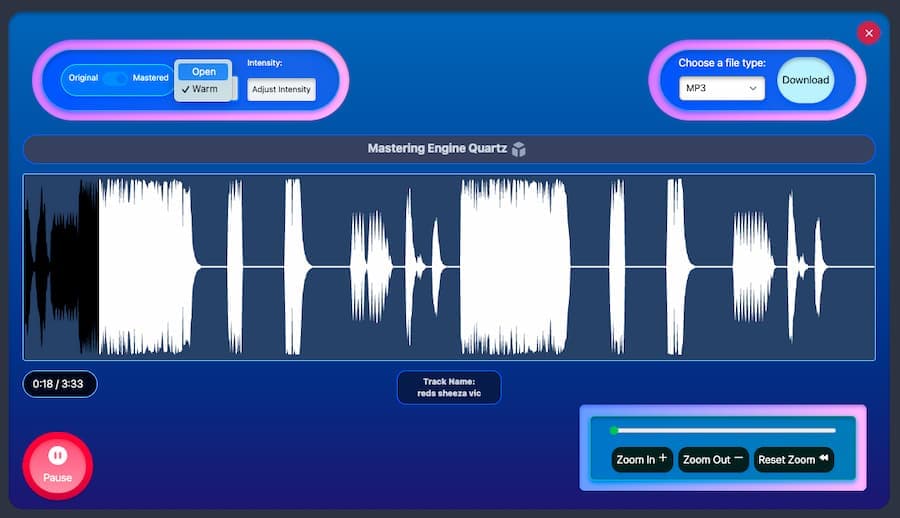Select the Mastered label
The height and width of the screenshot is (518, 900).
pos(151,78)
